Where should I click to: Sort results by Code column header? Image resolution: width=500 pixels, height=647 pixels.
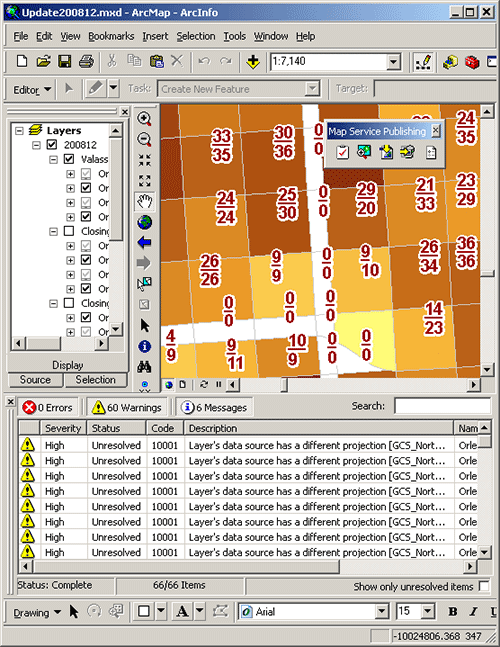click(165, 428)
